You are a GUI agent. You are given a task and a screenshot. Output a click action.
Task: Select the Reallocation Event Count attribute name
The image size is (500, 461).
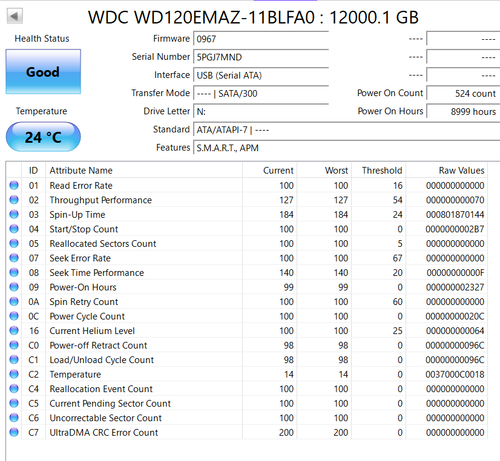pyautogui.click(x=101, y=389)
